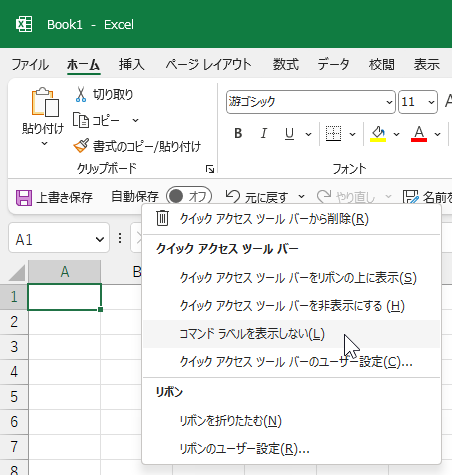Click the trash icon in the context menu
This screenshot has width=452, height=475.
(x=162, y=218)
